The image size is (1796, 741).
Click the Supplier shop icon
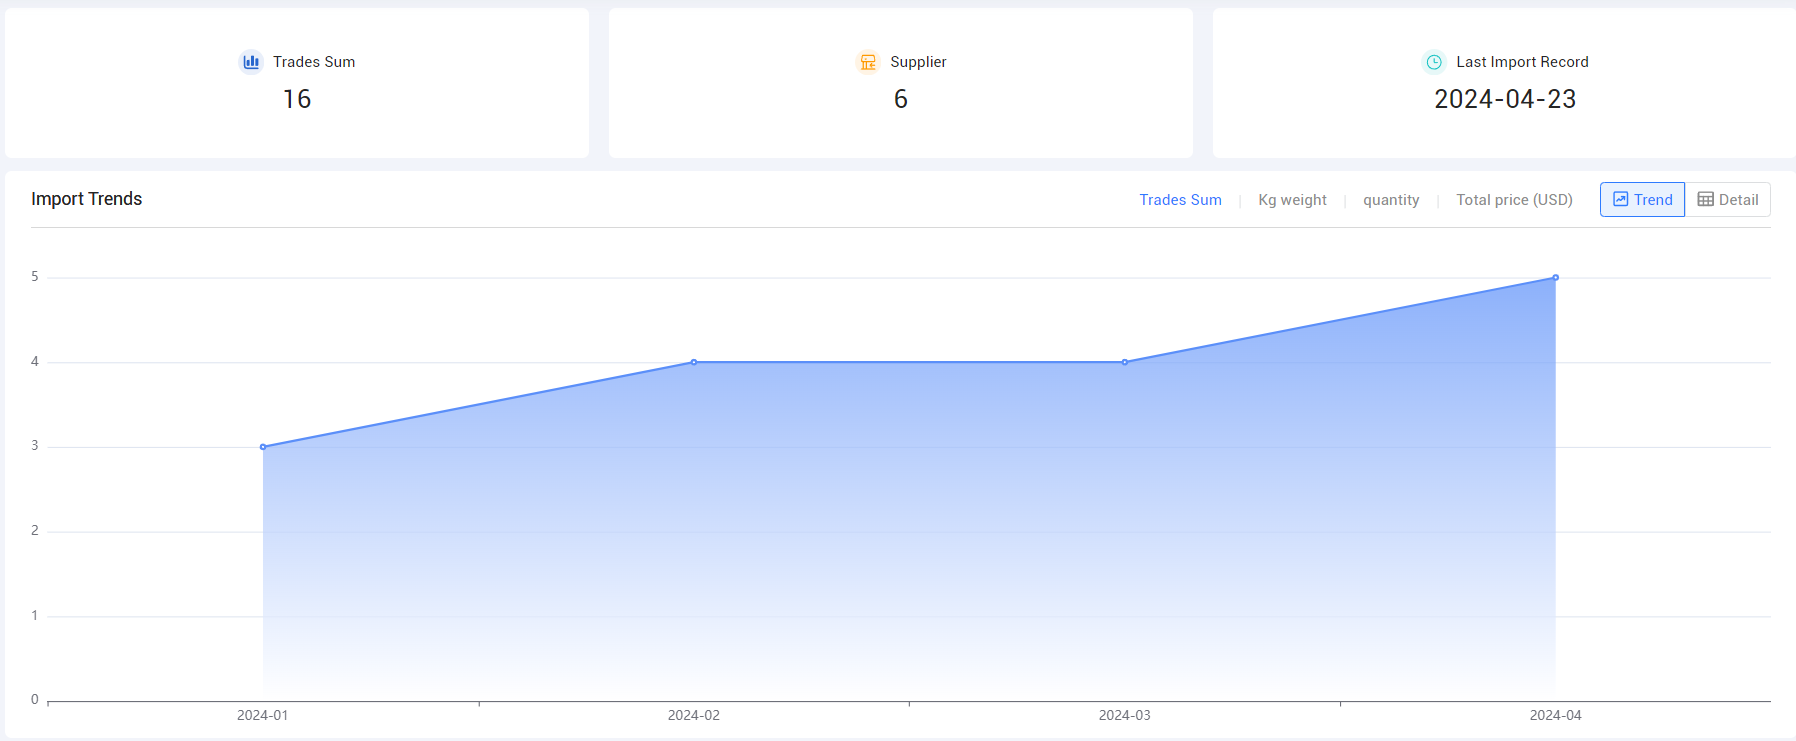click(868, 62)
